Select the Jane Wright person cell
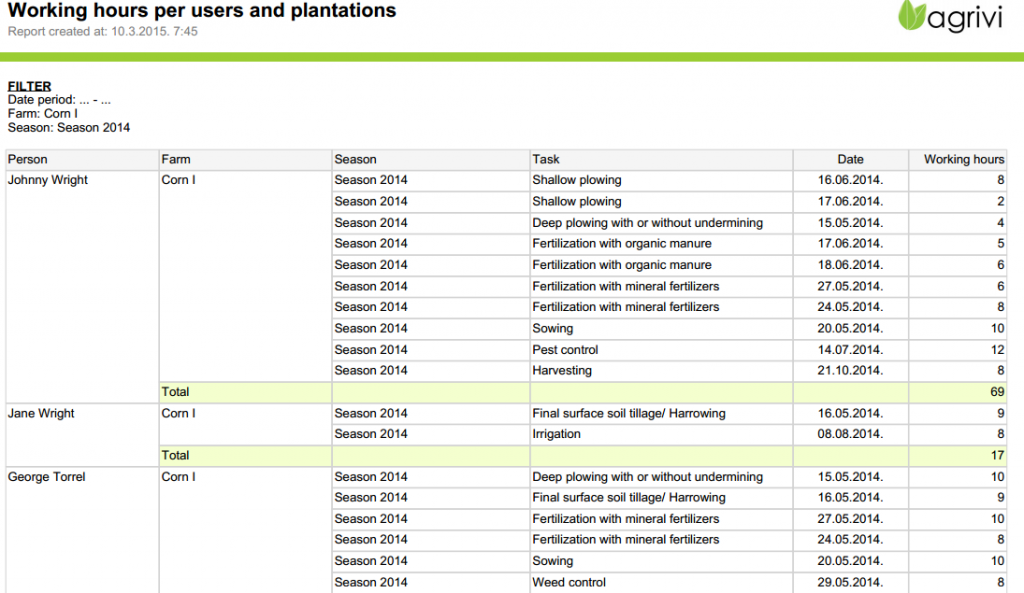The width and height of the screenshot is (1024, 593). click(41, 413)
